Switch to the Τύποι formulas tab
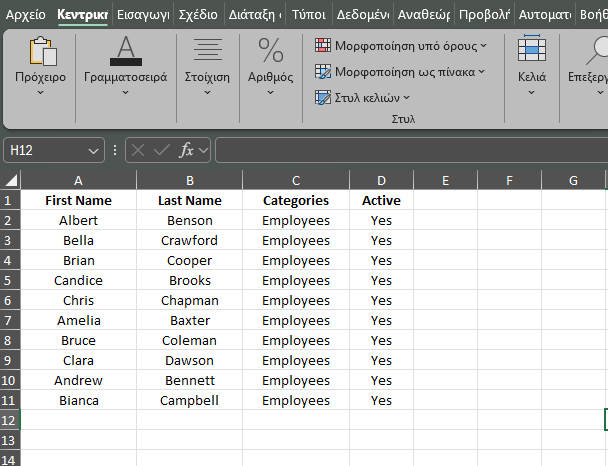Viewport: 608px width, 466px height. [x=307, y=15]
